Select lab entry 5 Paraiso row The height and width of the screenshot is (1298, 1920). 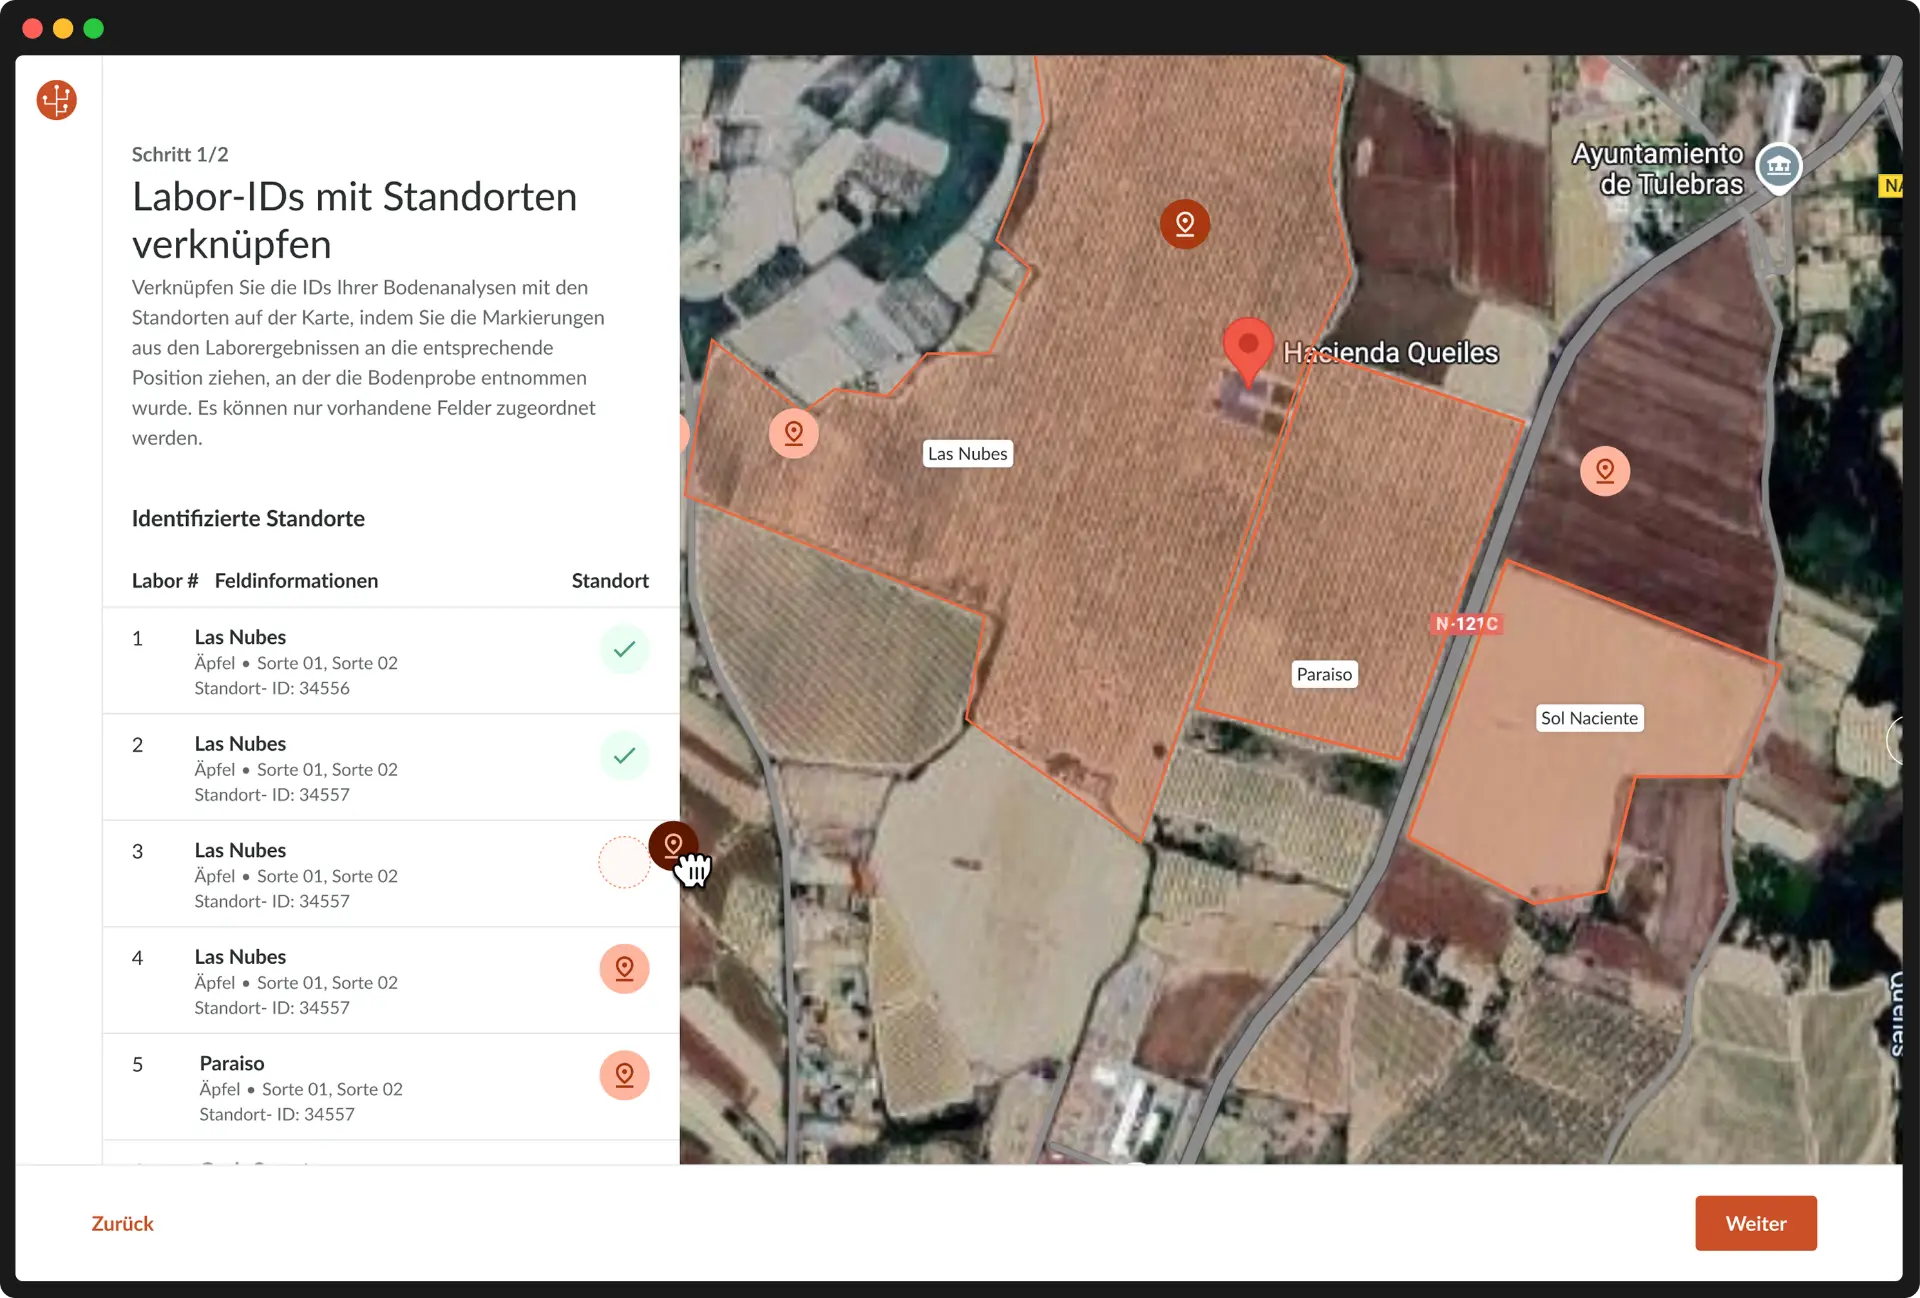click(x=391, y=1087)
